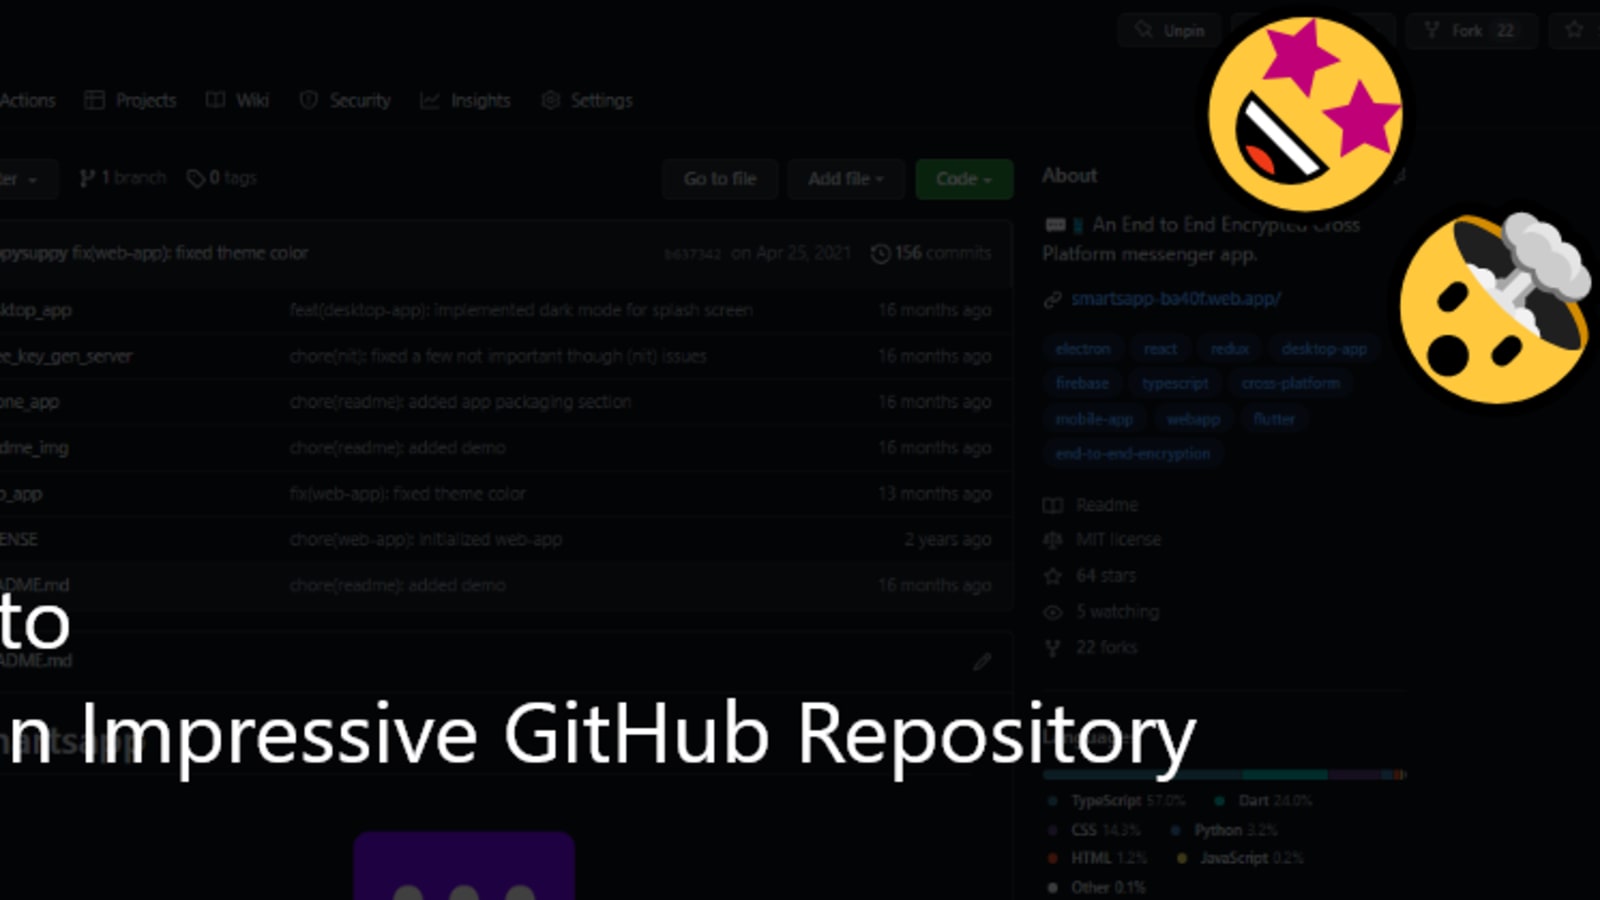Filter by CSS 14.3% language
Screen dimensions: 1600x900
click(x=1094, y=830)
